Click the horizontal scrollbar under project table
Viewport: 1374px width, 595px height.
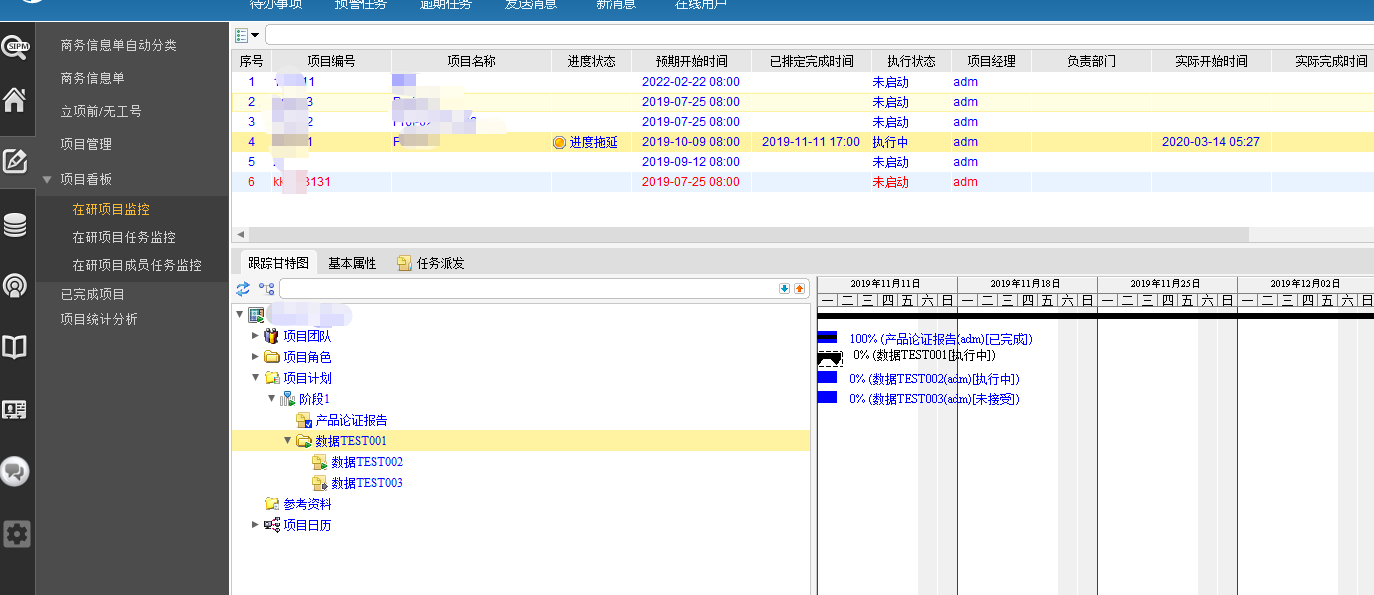(740, 234)
